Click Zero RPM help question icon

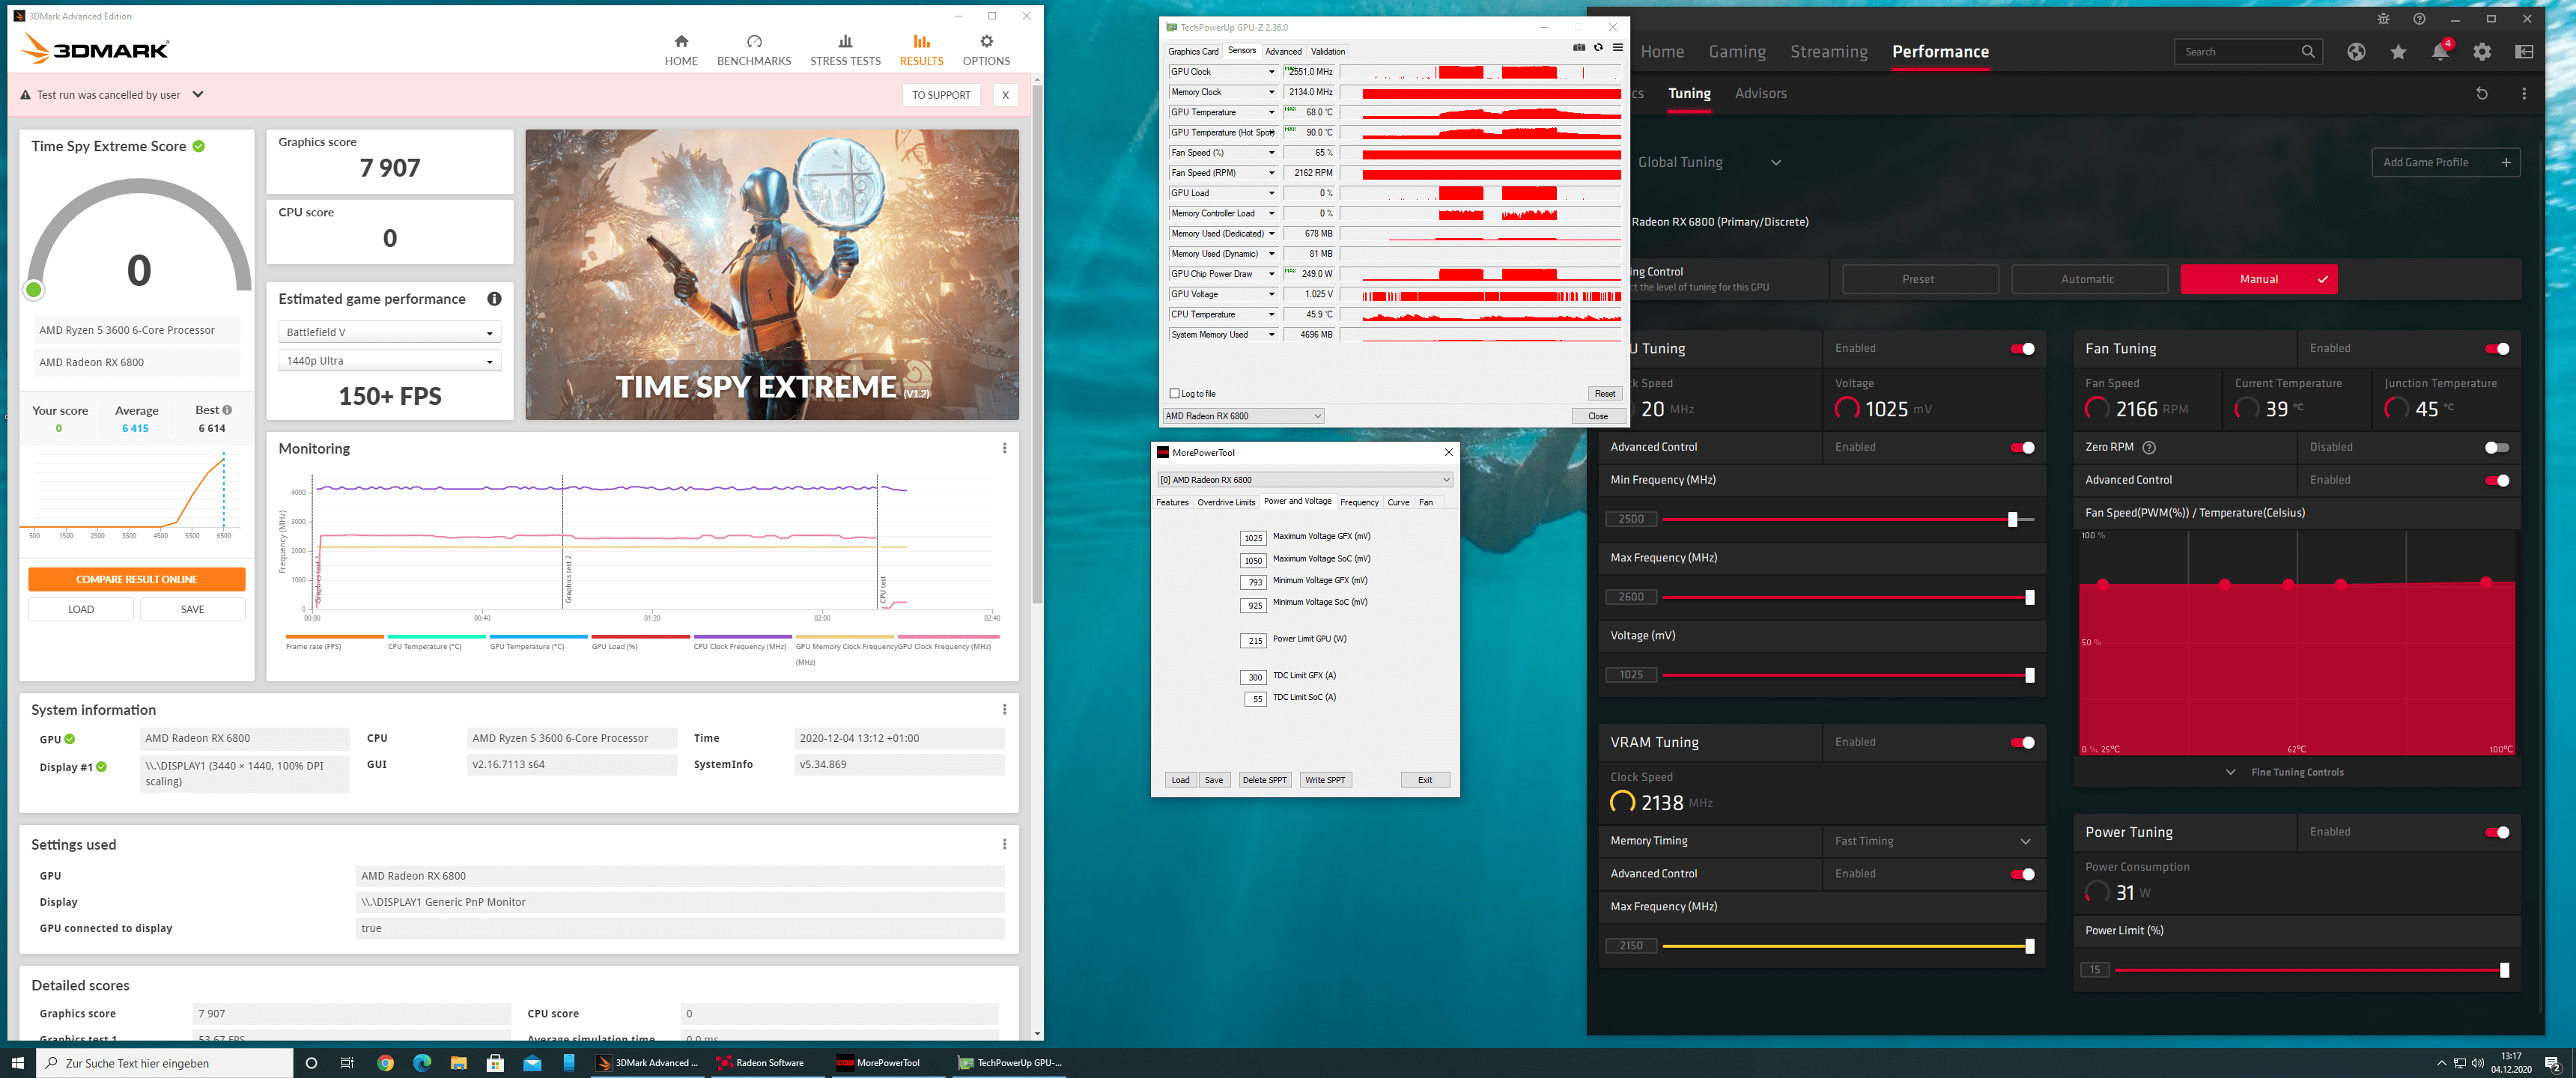2149,447
